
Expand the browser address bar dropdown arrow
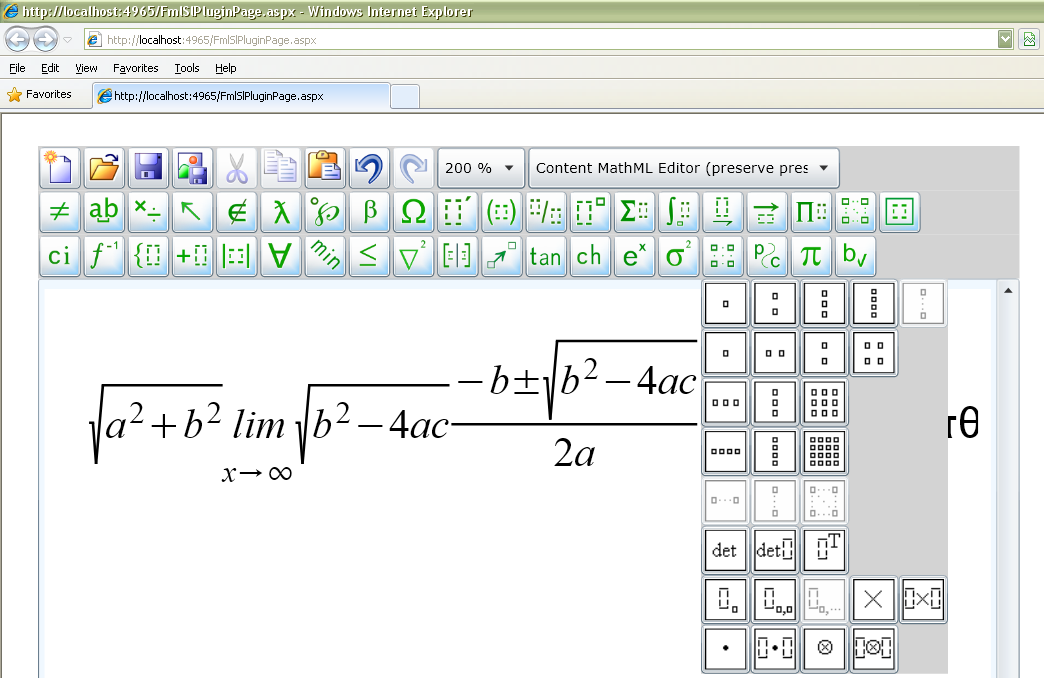click(1005, 39)
